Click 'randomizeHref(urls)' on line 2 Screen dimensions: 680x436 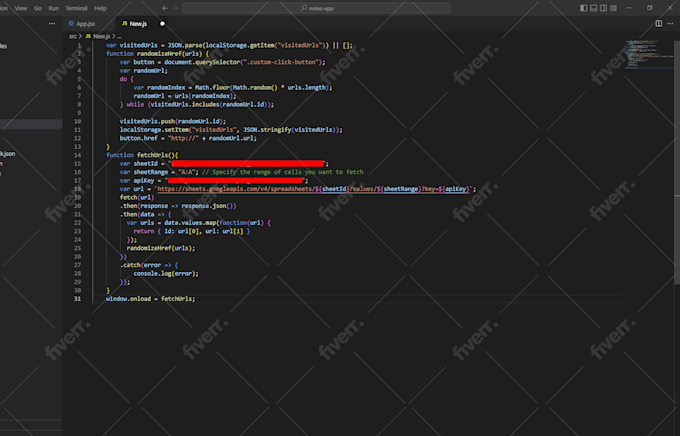[x=169, y=54]
